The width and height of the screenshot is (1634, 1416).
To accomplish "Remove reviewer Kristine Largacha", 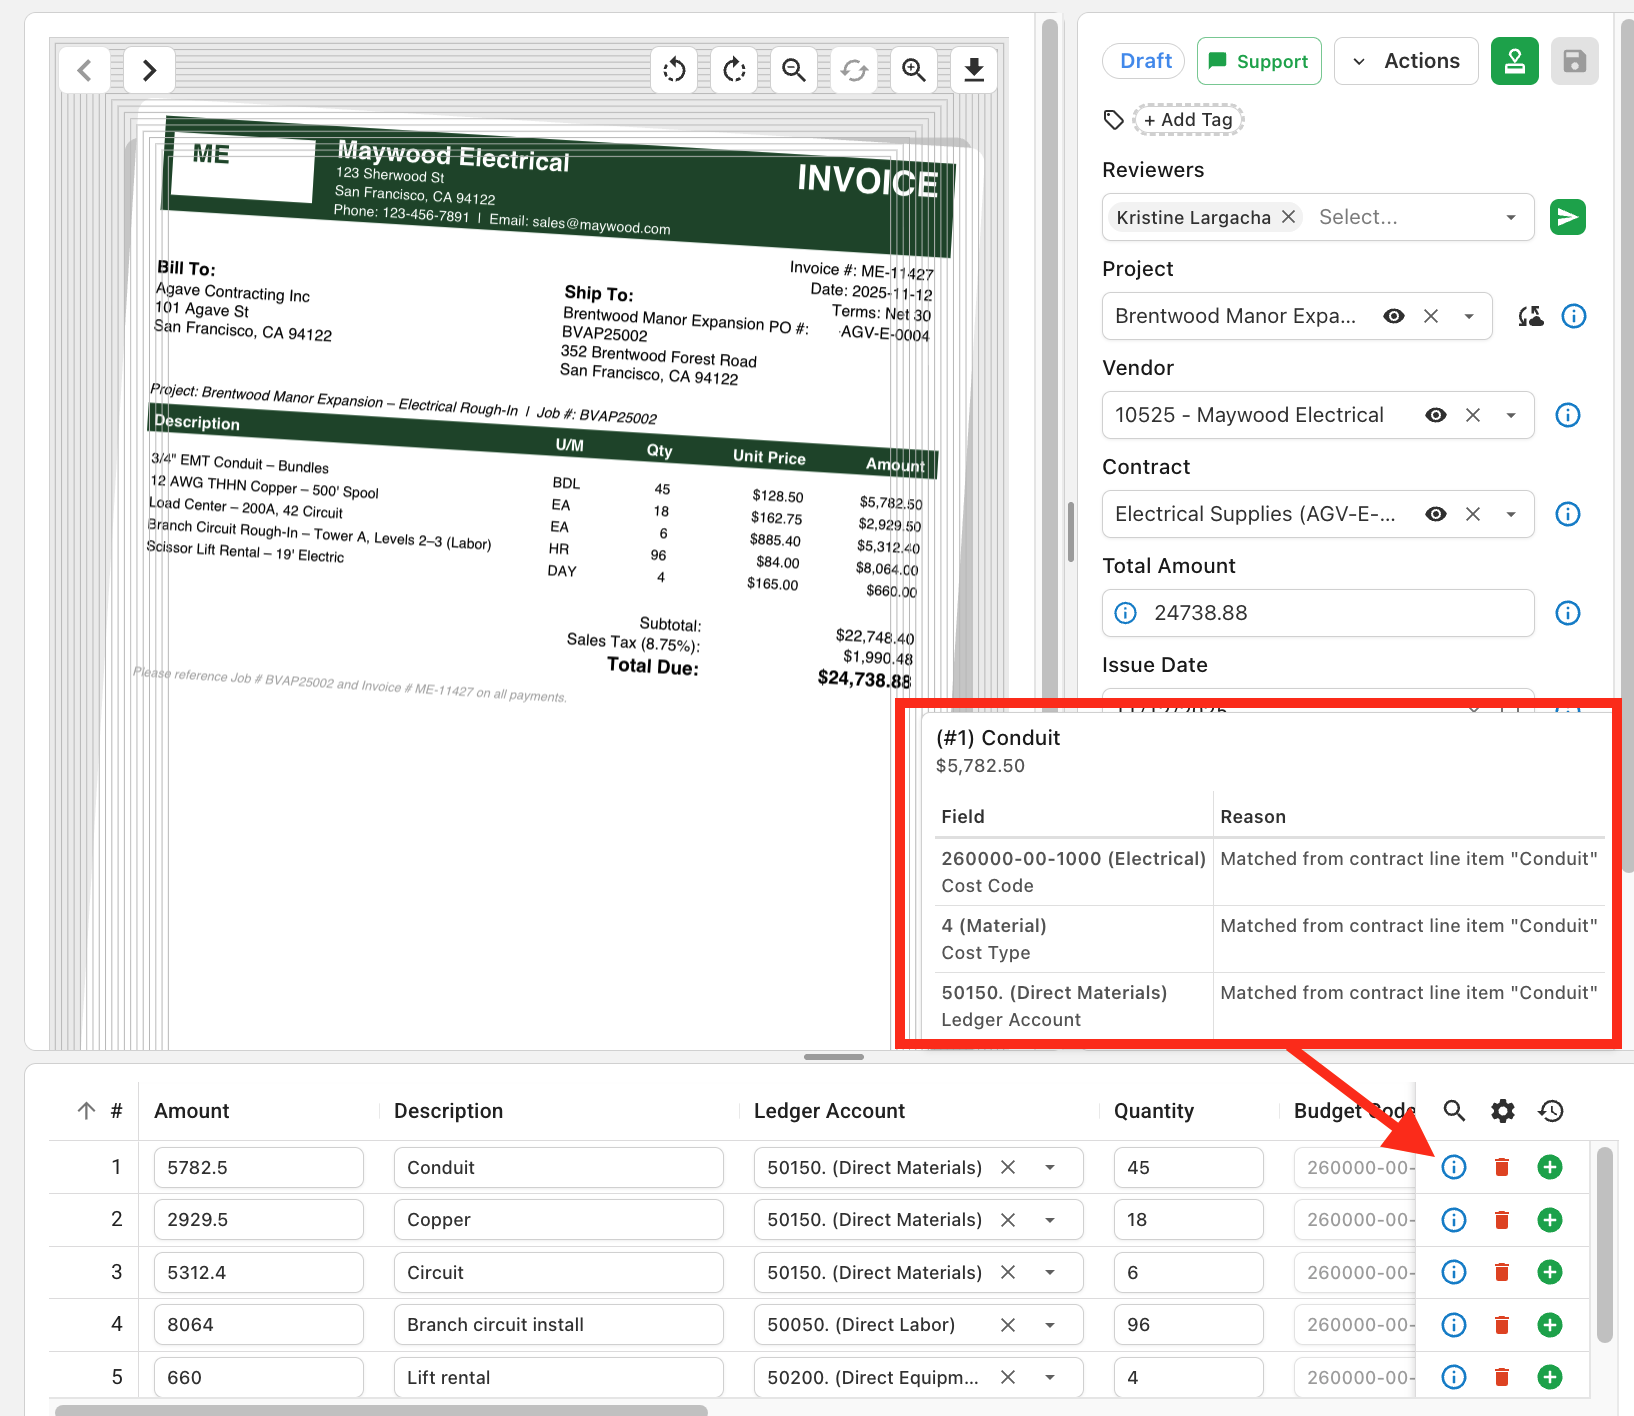I will click(1289, 217).
